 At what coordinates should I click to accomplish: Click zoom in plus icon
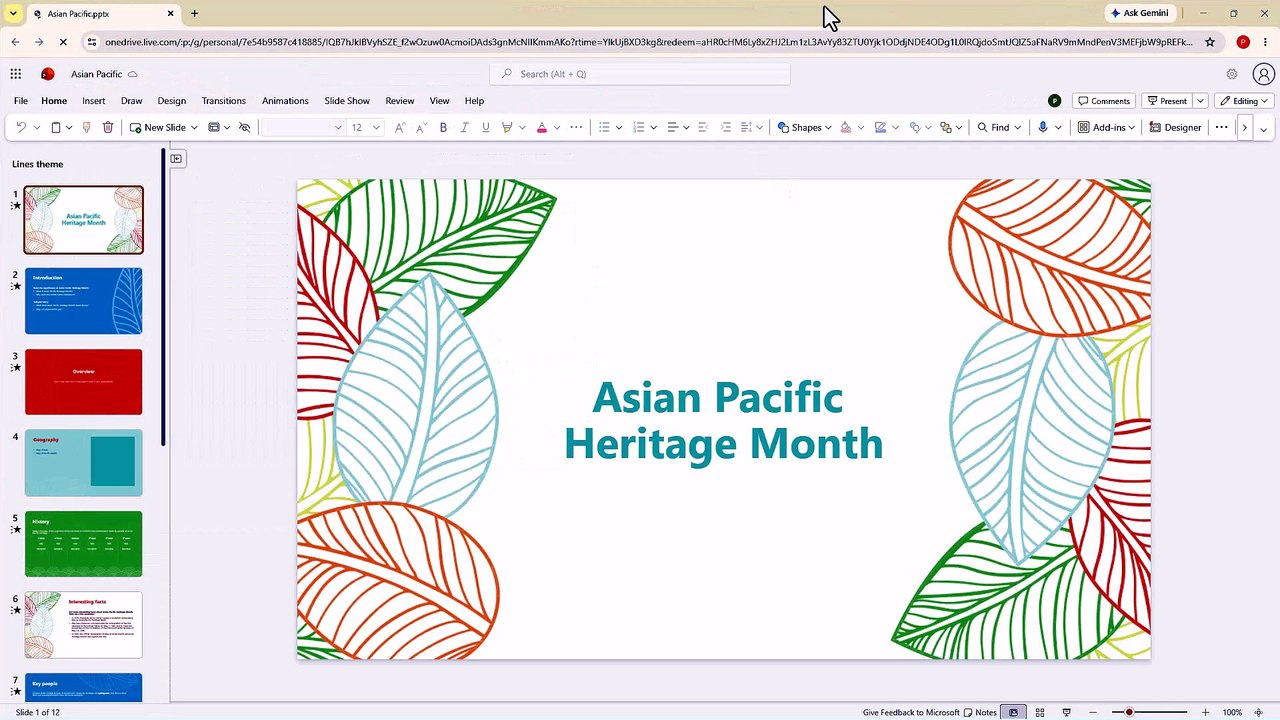click(1205, 713)
